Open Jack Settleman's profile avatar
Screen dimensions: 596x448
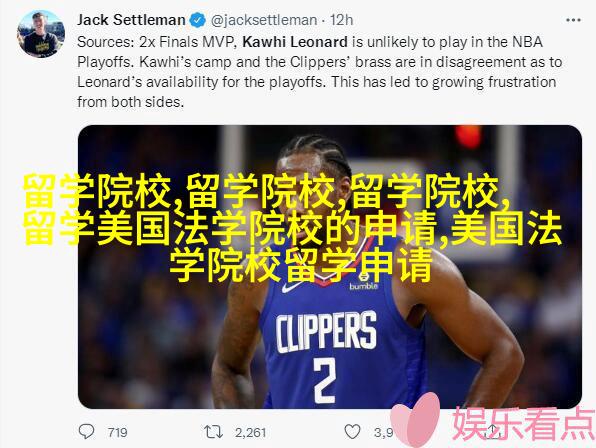click(x=41, y=34)
